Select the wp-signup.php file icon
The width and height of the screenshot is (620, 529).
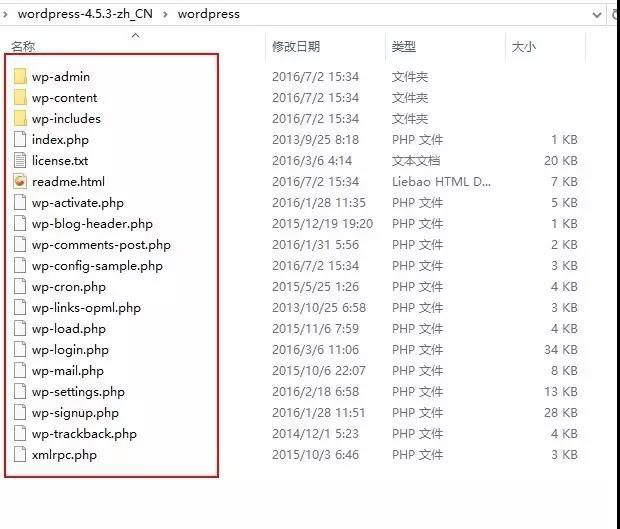20,412
